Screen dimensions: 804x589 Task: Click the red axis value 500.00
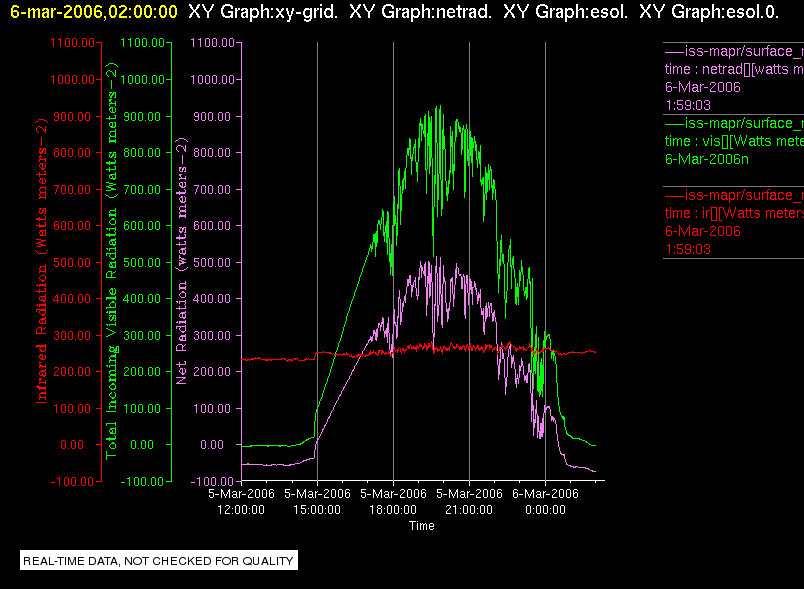point(72,262)
